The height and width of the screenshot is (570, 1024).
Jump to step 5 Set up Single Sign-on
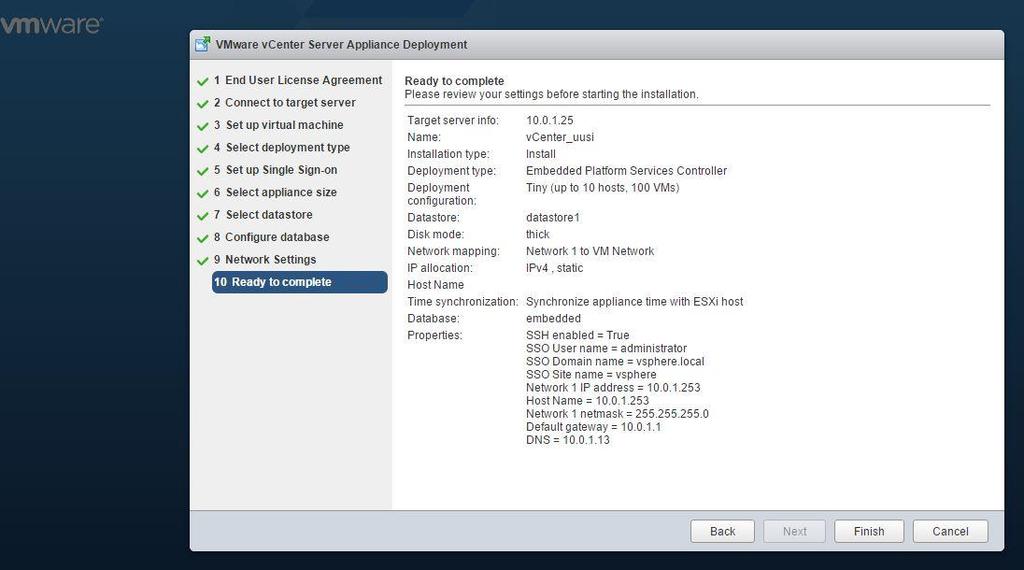(x=276, y=170)
